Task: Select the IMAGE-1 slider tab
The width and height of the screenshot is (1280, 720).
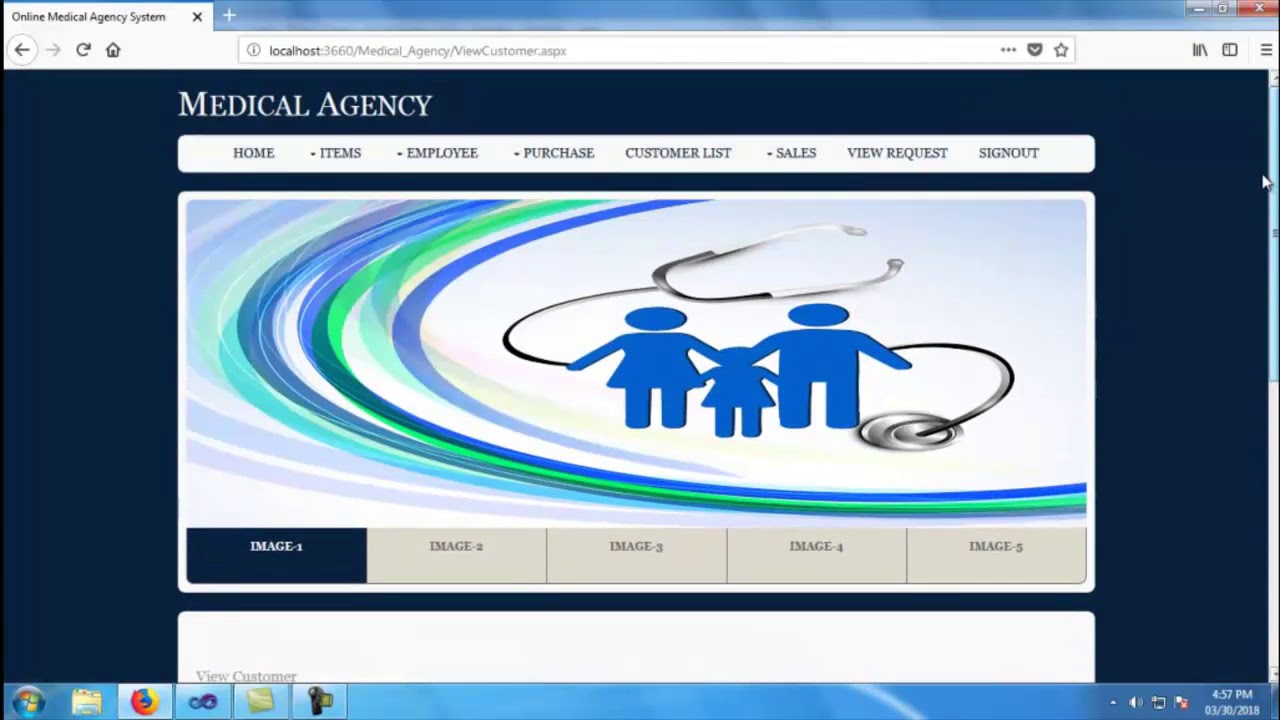Action: (x=276, y=555)
